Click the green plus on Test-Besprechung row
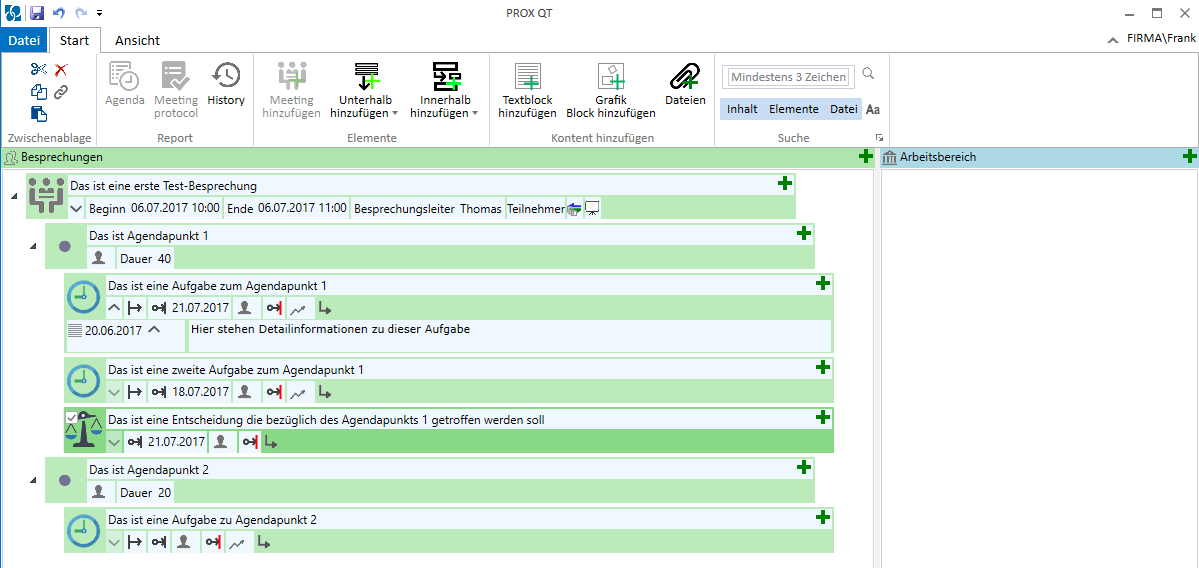The width and height of the screenshot is (1199, 568). coord(785,183)
